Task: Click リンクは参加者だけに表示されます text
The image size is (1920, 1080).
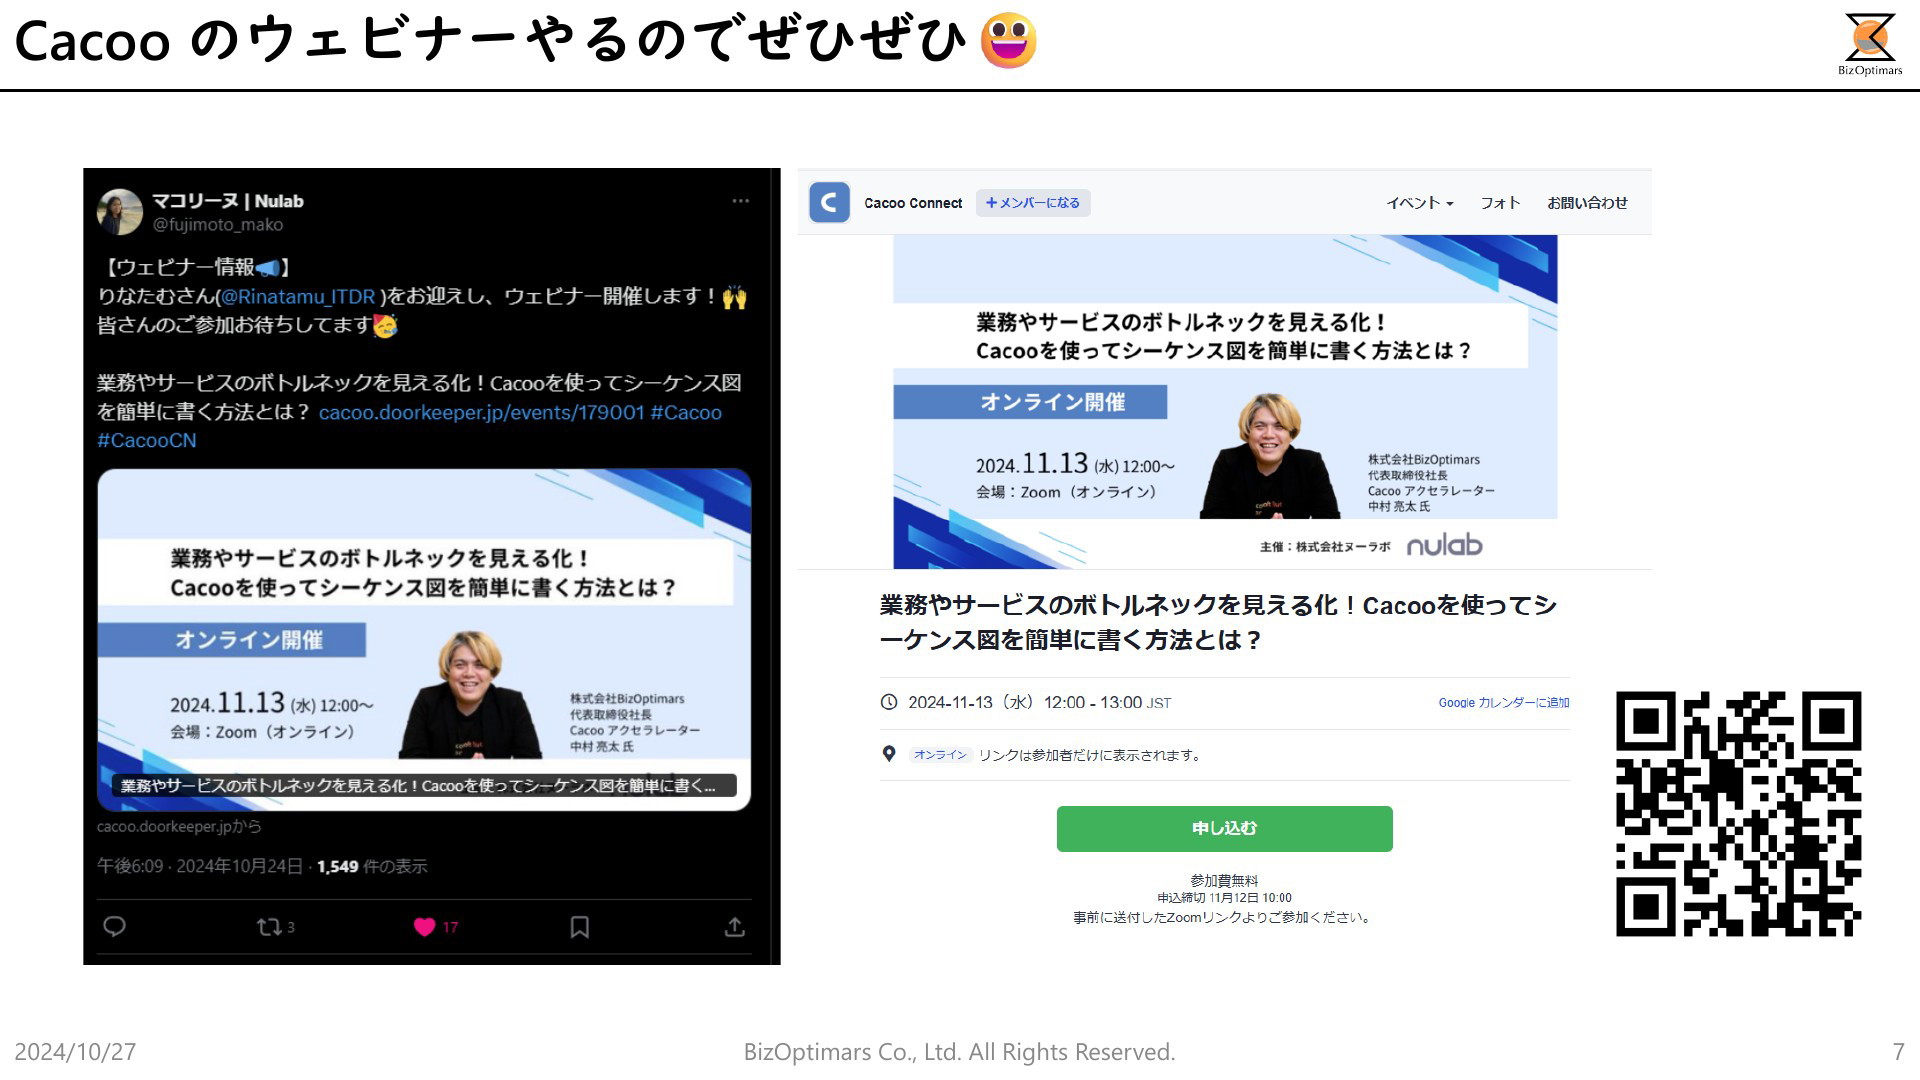Action: pos(1091,755)
